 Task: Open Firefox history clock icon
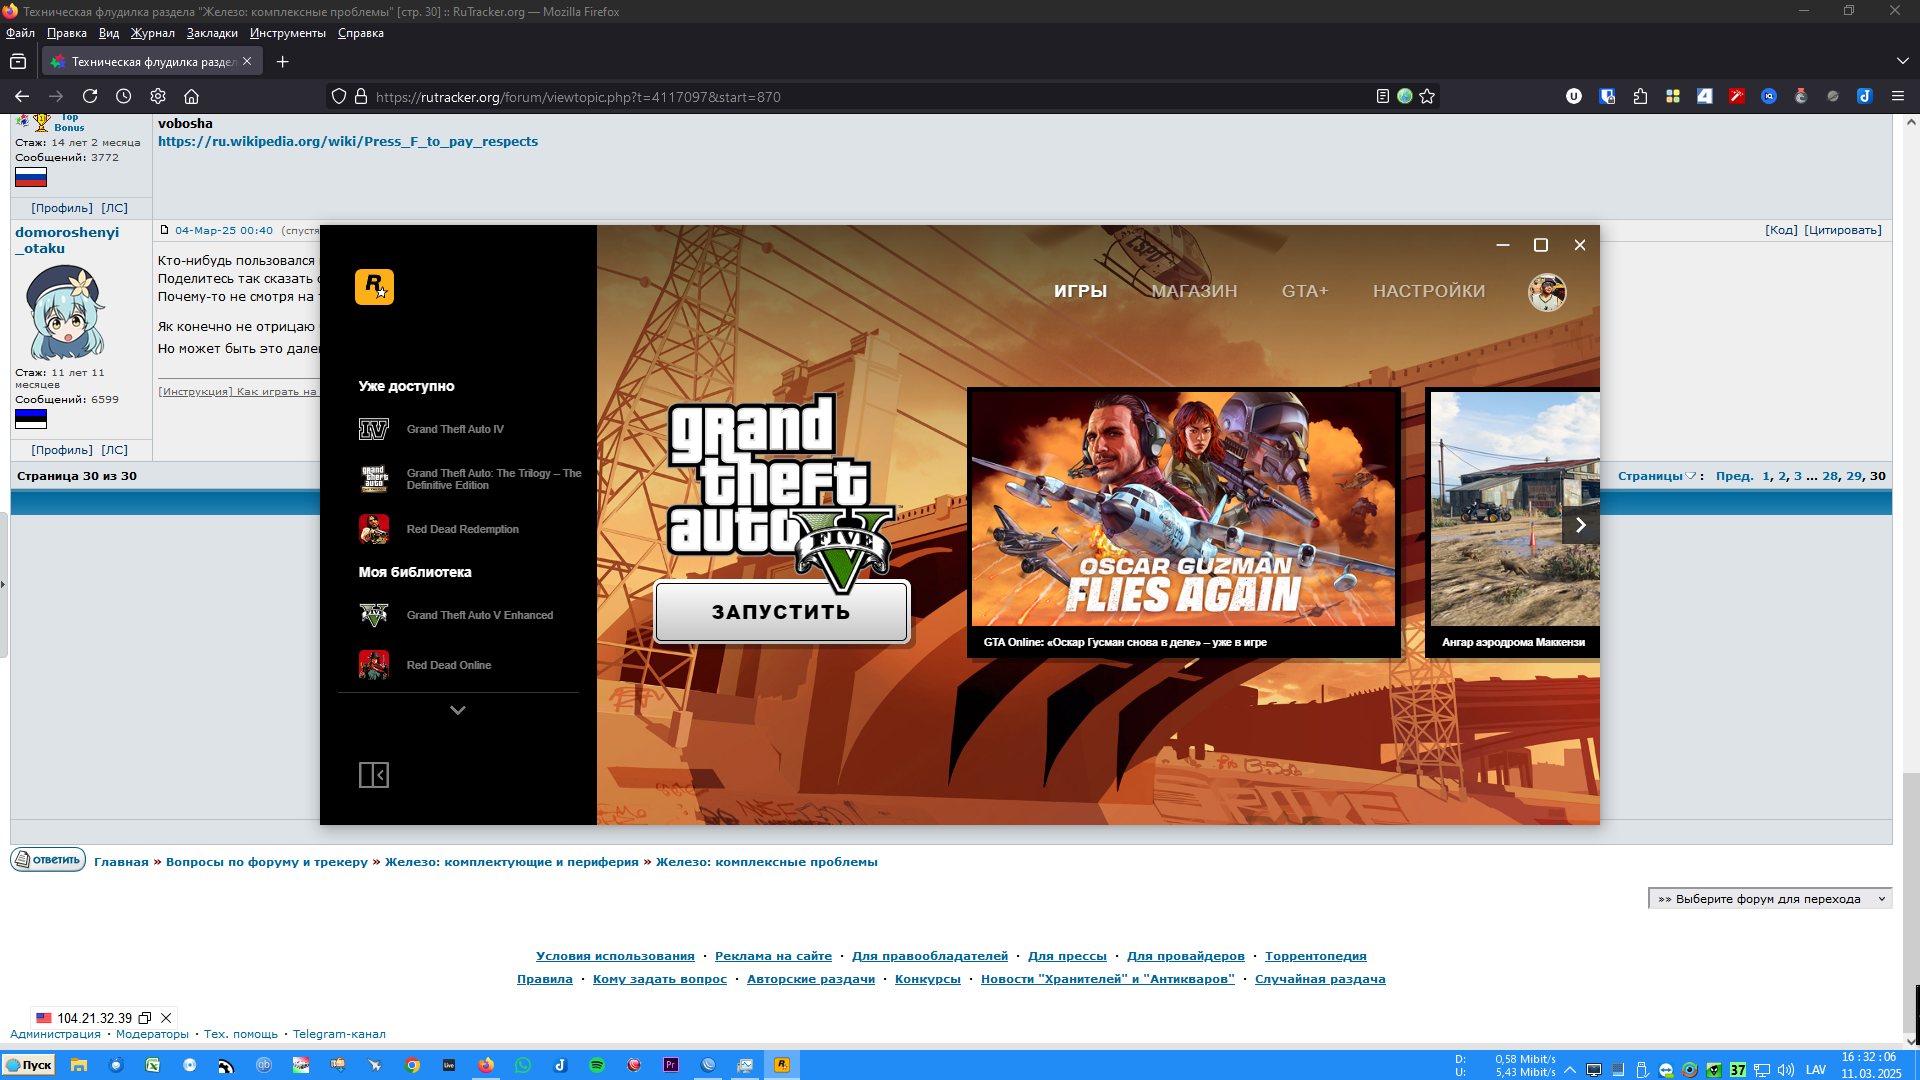click(124, 96)
